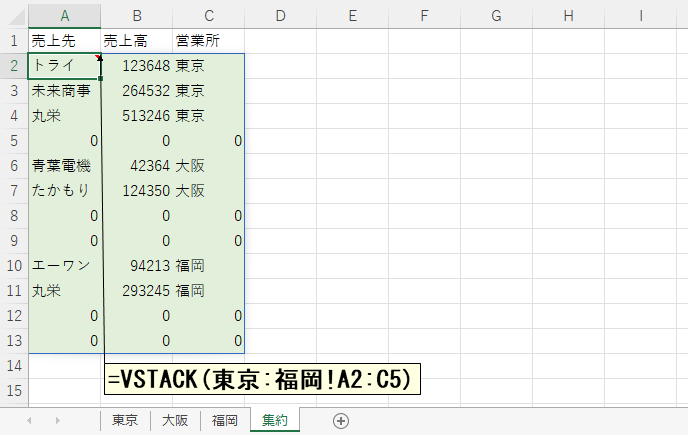Select cell containing トライ
Image resolution: width=688 pixels, height=436 pixels.
[x=64, y=66]
